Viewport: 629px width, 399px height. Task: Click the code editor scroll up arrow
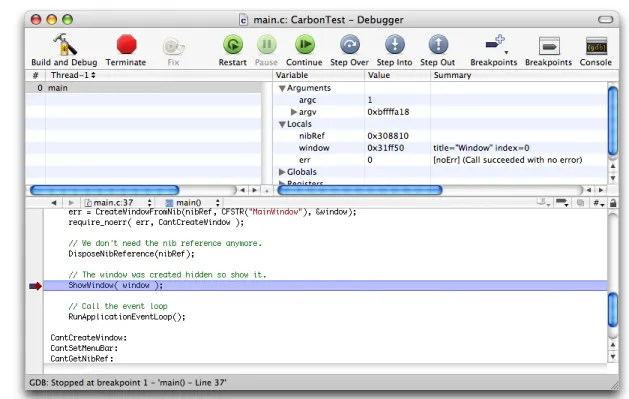(x=613, y=344)
